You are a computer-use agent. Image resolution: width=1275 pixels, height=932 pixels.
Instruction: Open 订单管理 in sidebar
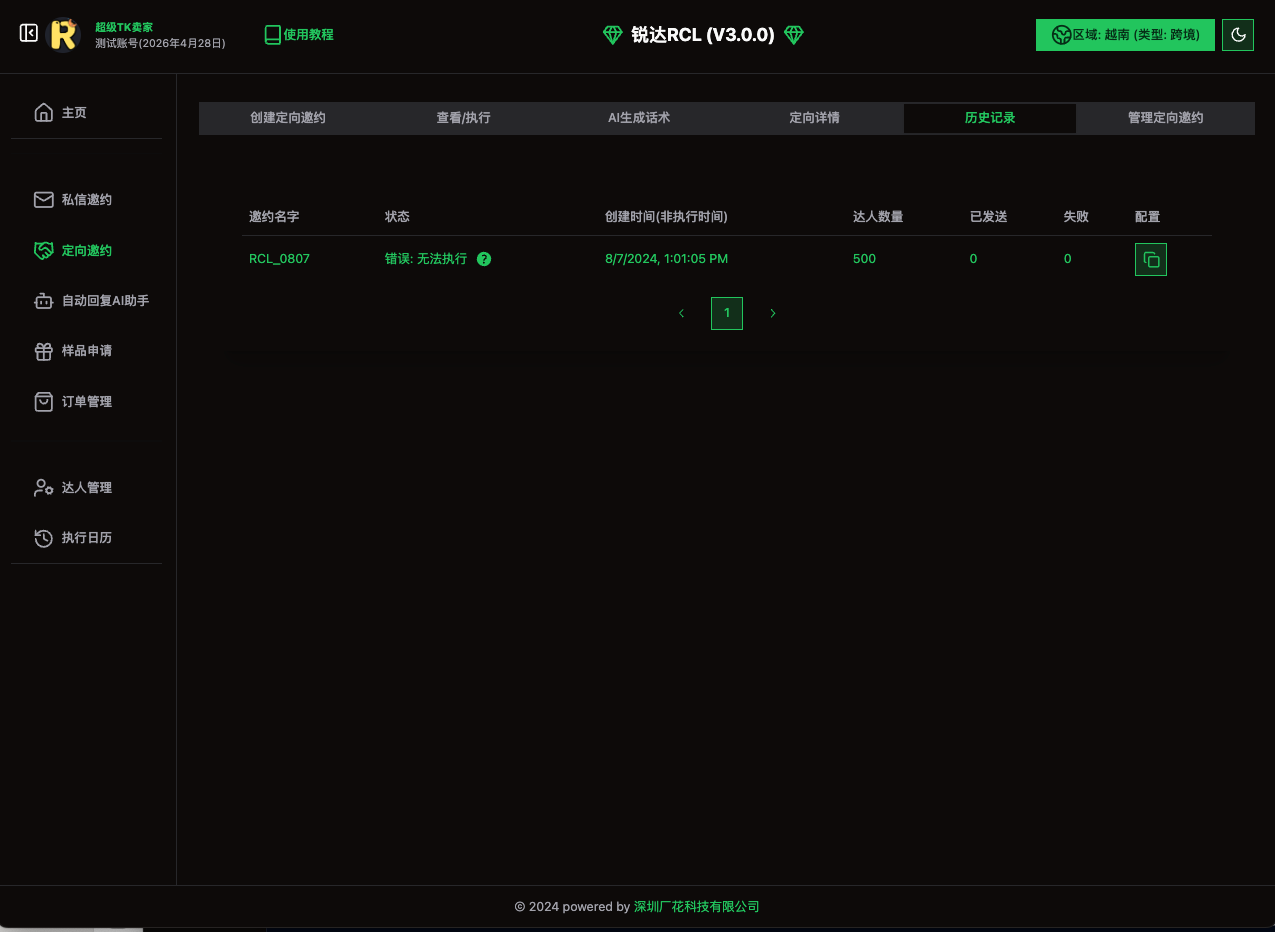tap(86, 402)
